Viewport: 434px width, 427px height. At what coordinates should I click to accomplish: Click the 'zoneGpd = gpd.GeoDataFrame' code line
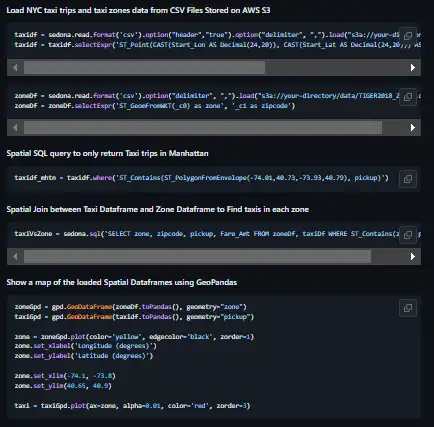pos(130,307)
